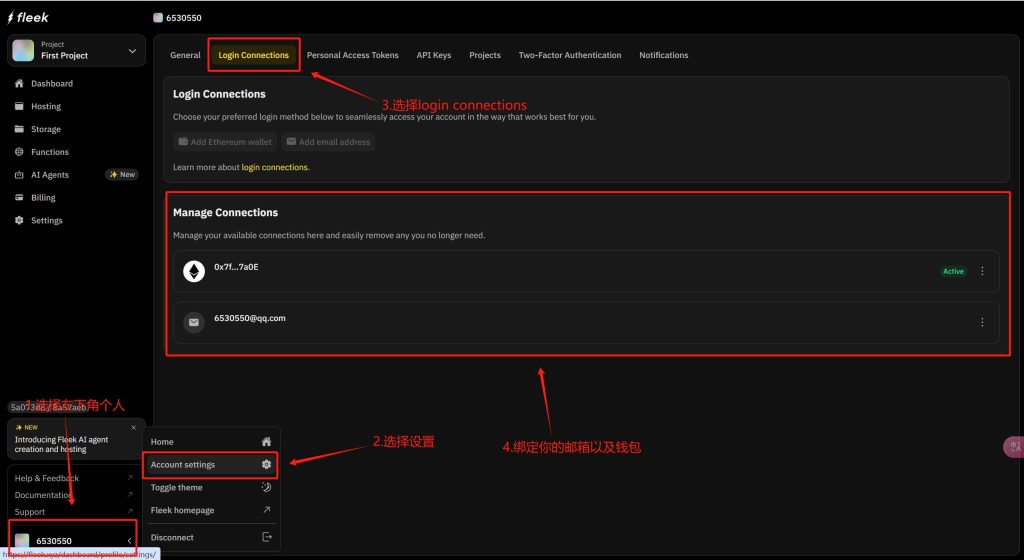Click Add email address button
Image resolution: width=1024 pixels, height=560 pixels.
(x=328, y=142)
